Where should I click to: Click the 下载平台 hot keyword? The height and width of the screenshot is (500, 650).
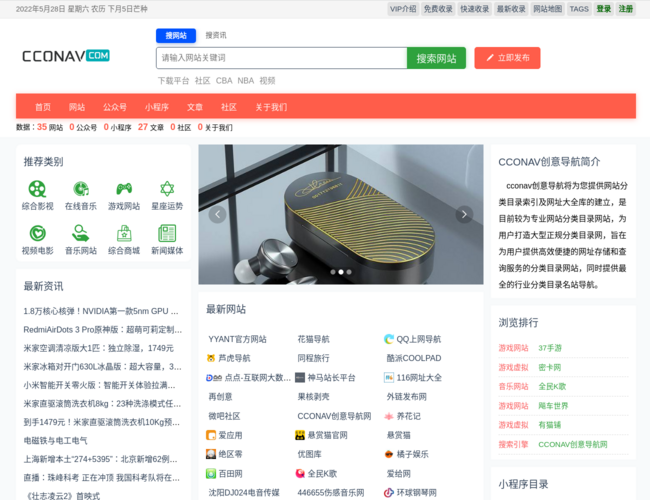click(173, 81)
